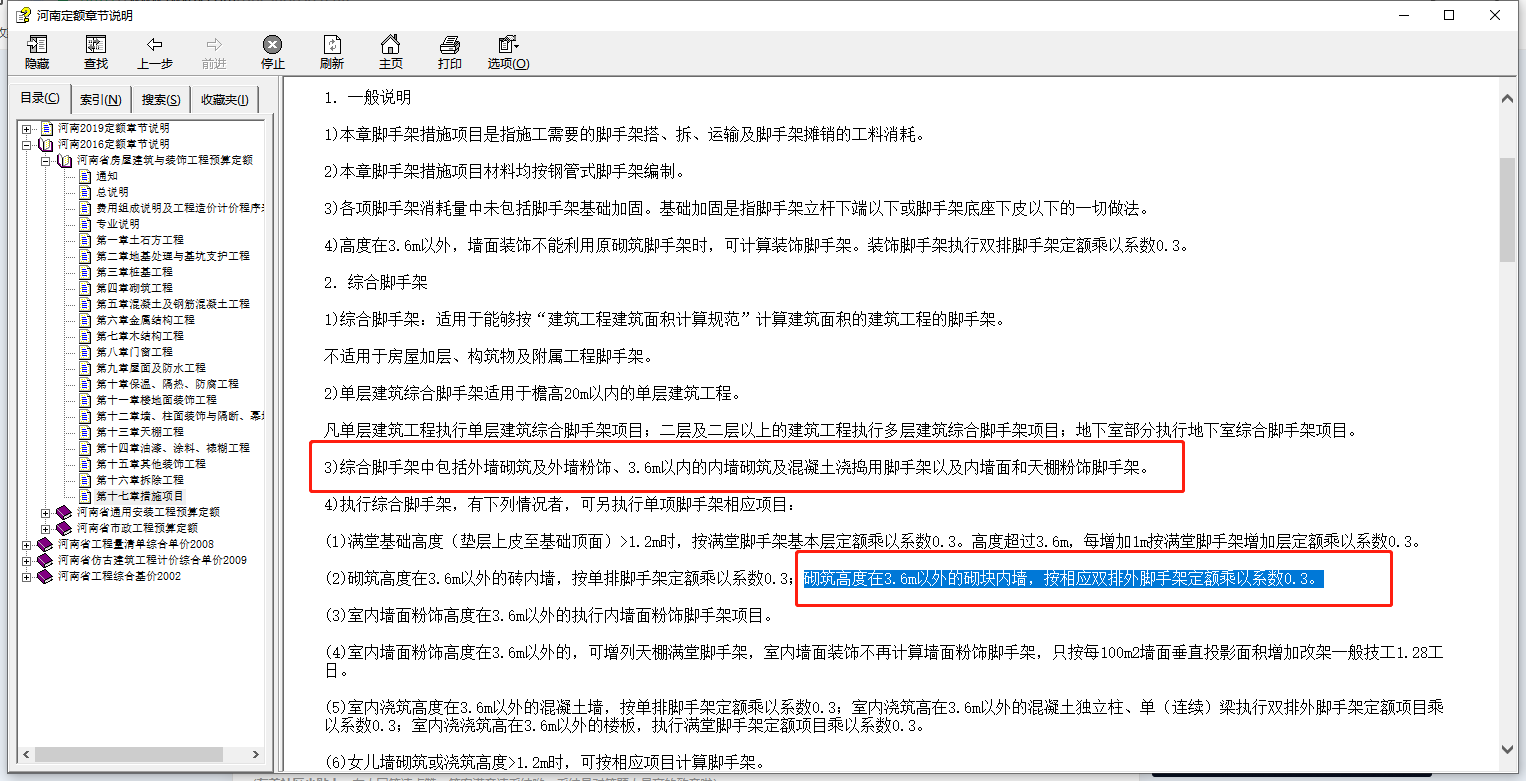1526x781 pixels.
Task: Open 第一章土石方工程 in the tree
Action: 140,240
